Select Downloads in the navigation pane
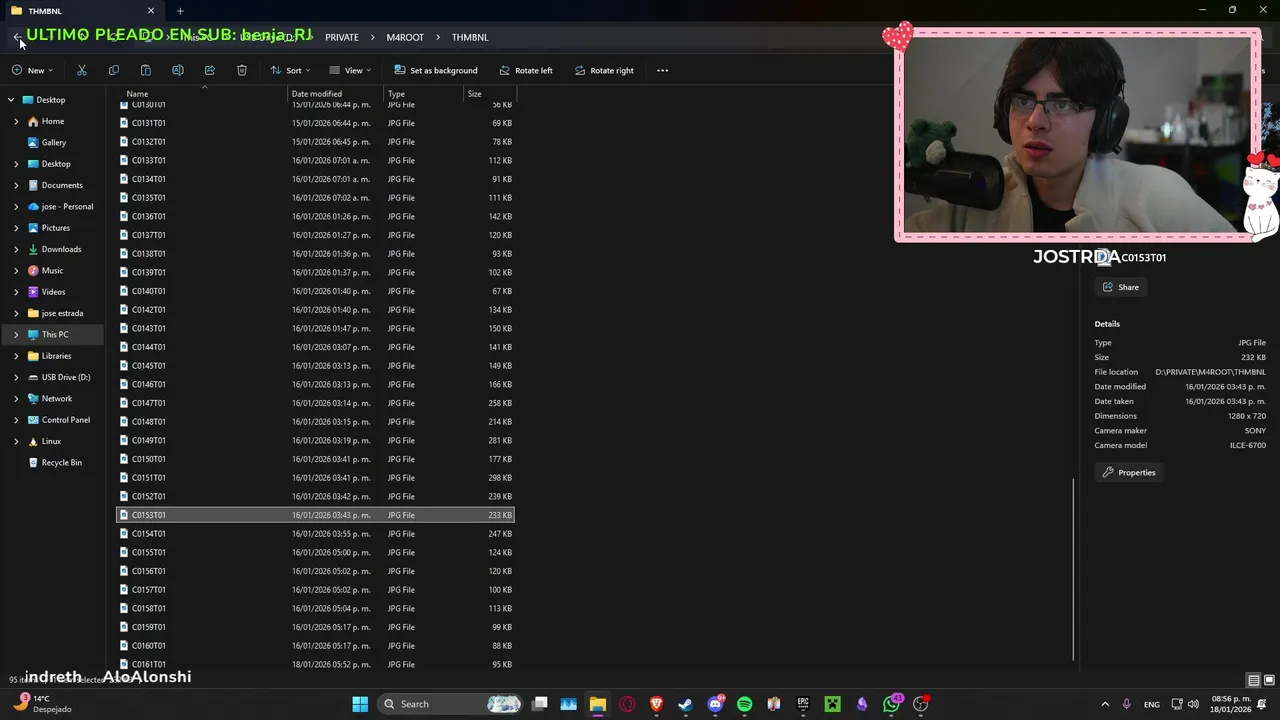1280x720 pixels. (61, 249)
